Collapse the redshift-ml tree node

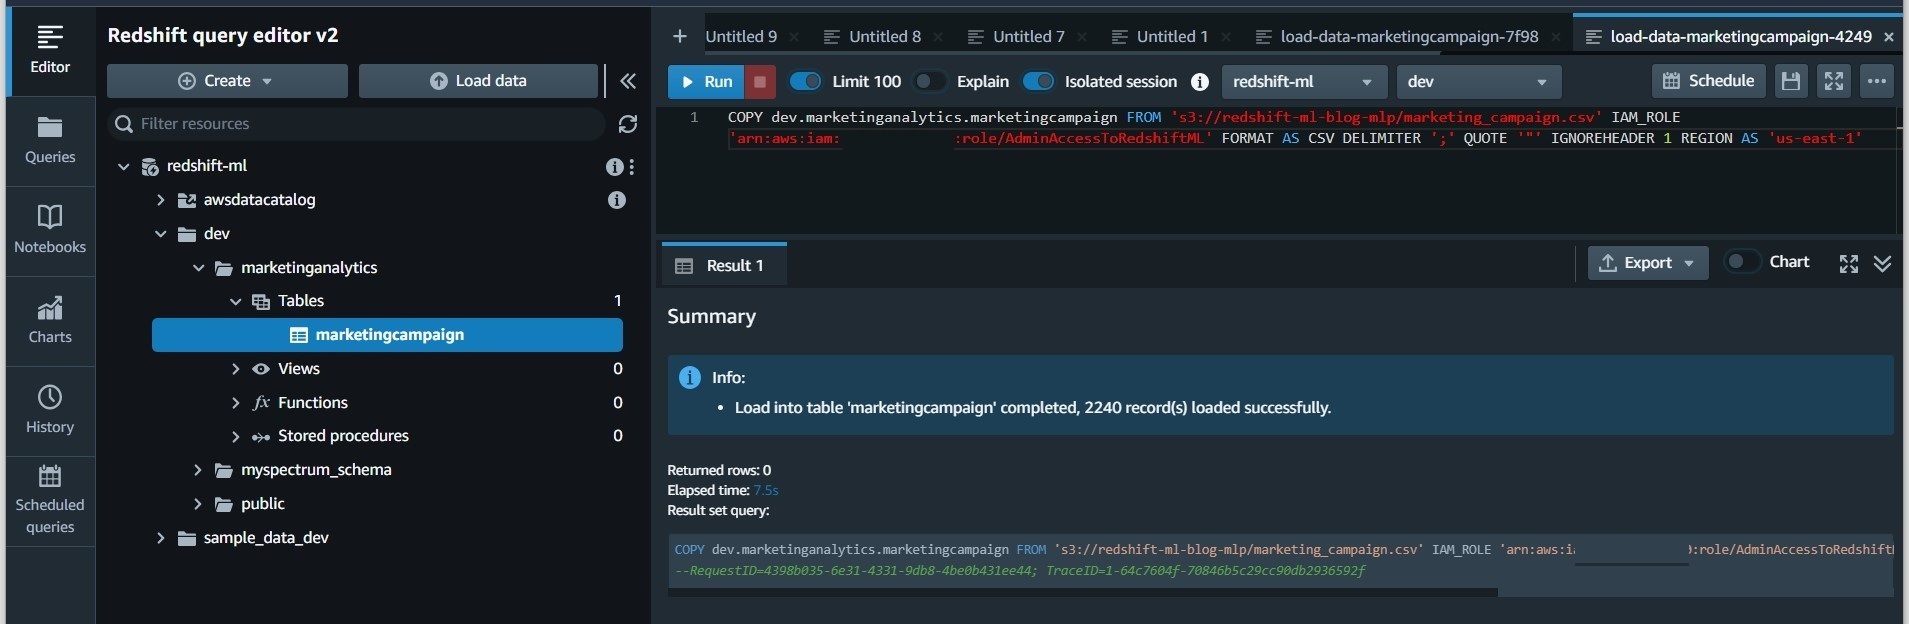[124, 167]
